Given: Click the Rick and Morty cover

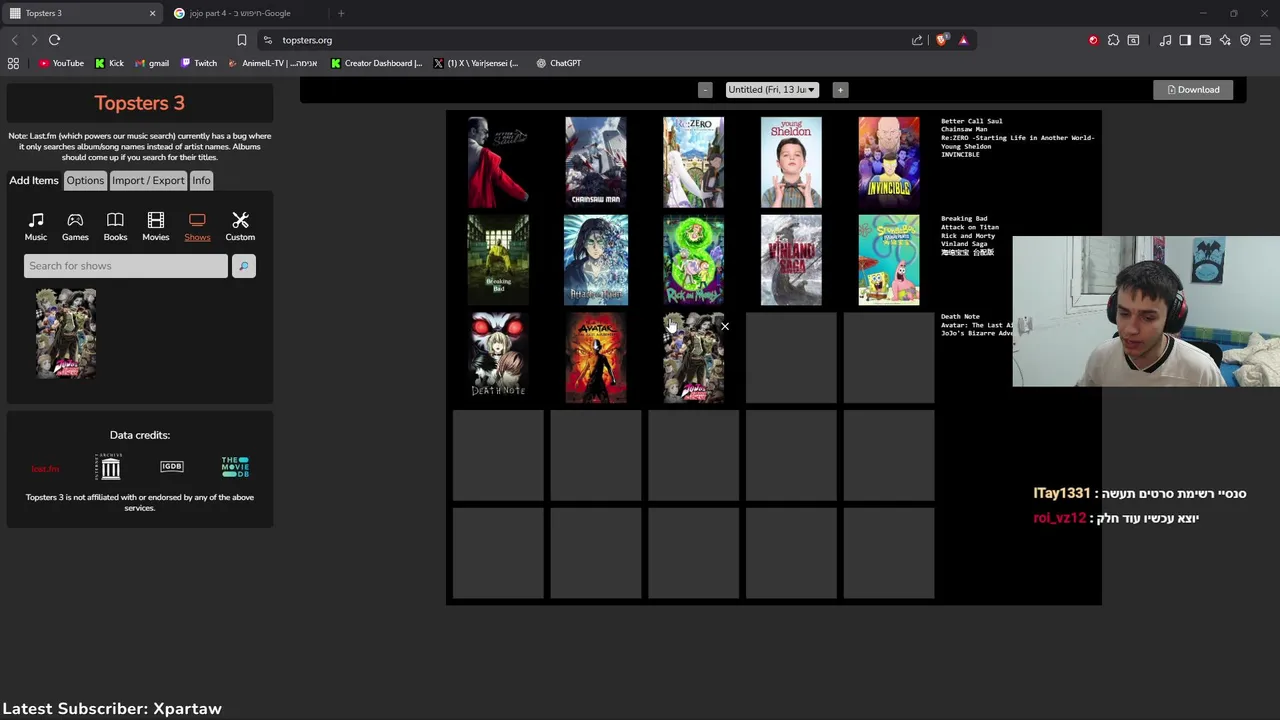Looking at the screenshot, I should point(693,260).
